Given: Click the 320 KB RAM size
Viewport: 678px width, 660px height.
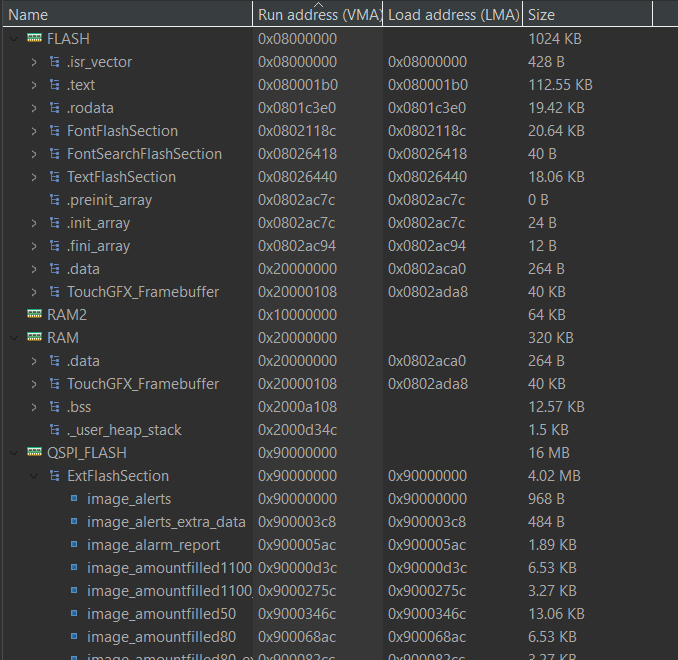Looking at the screenshot, I should [551, 338].
